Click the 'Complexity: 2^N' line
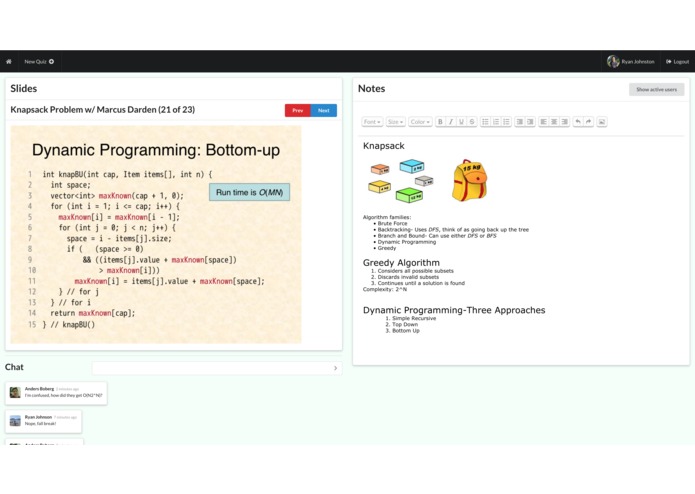 click(385, 289)
